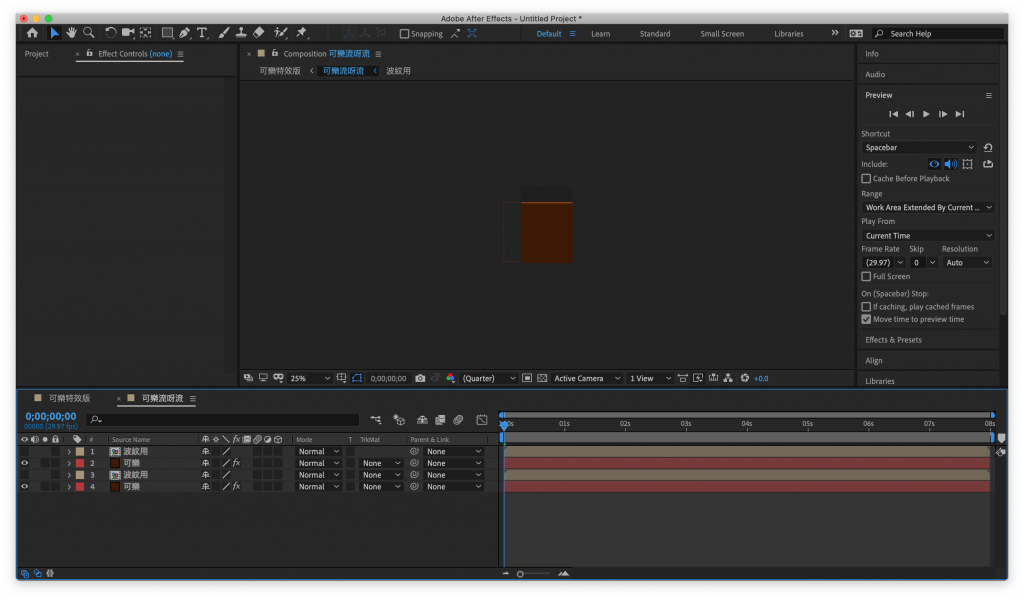Open the Effects & Presets panel
The image size is (1024, 599).
pos(893,340)
